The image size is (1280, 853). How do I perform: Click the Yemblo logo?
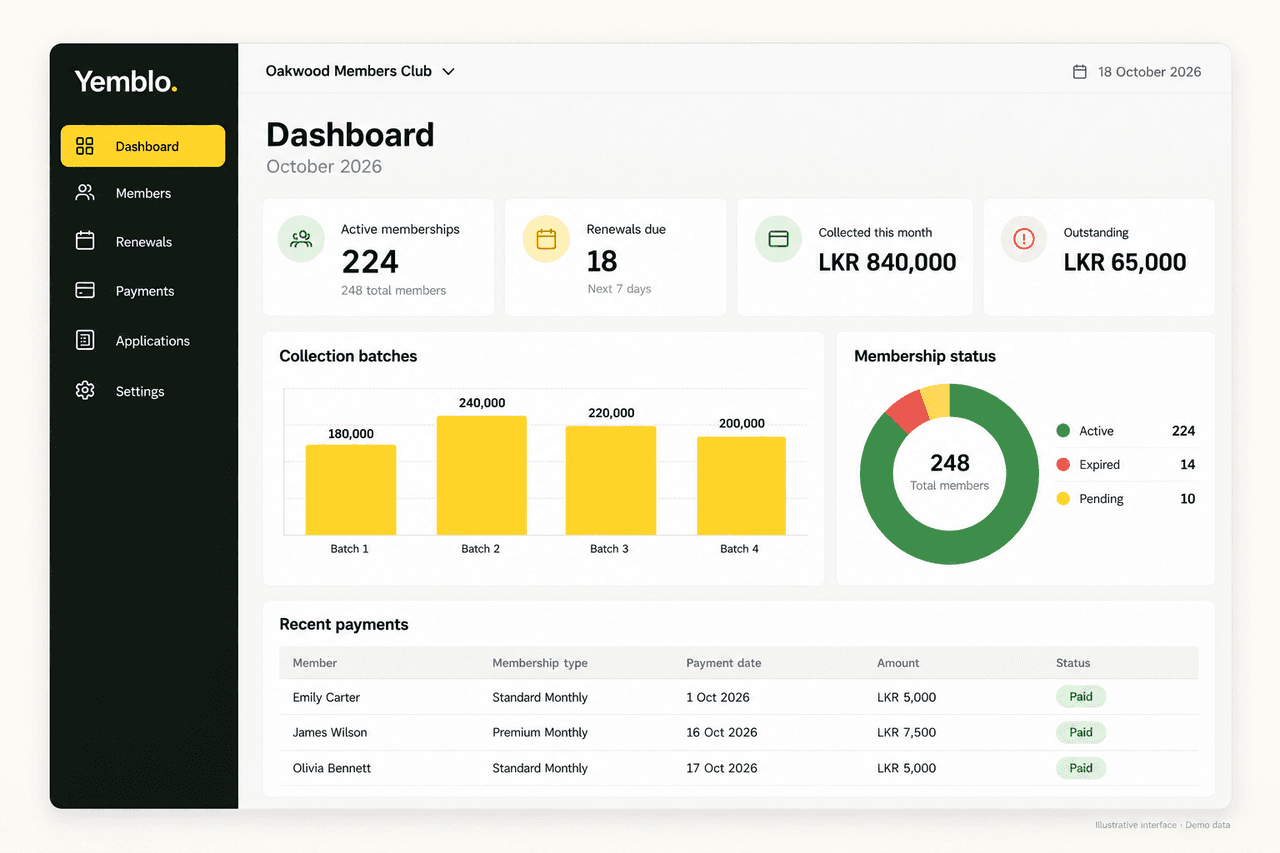(126, 82)
